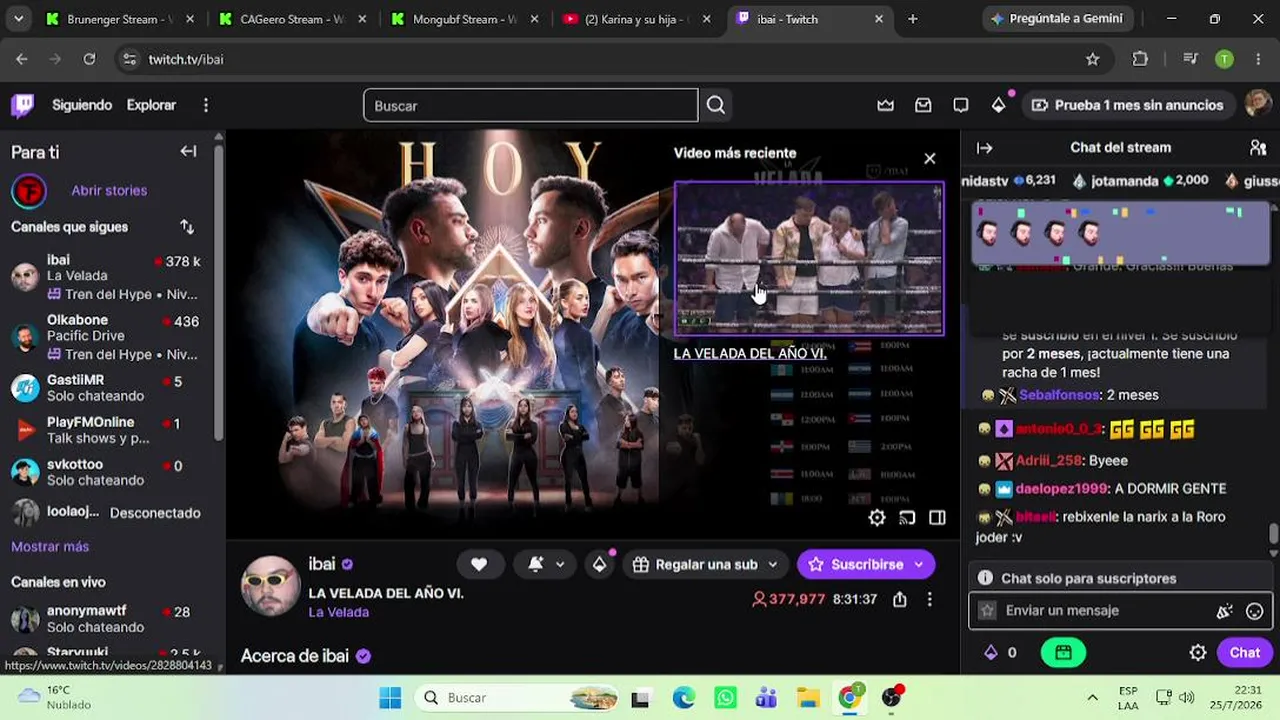Image resolution: width=1280 pixels, height=720 pixels.
Task: Collapse the Para ti sidebar
Action: 188,151
